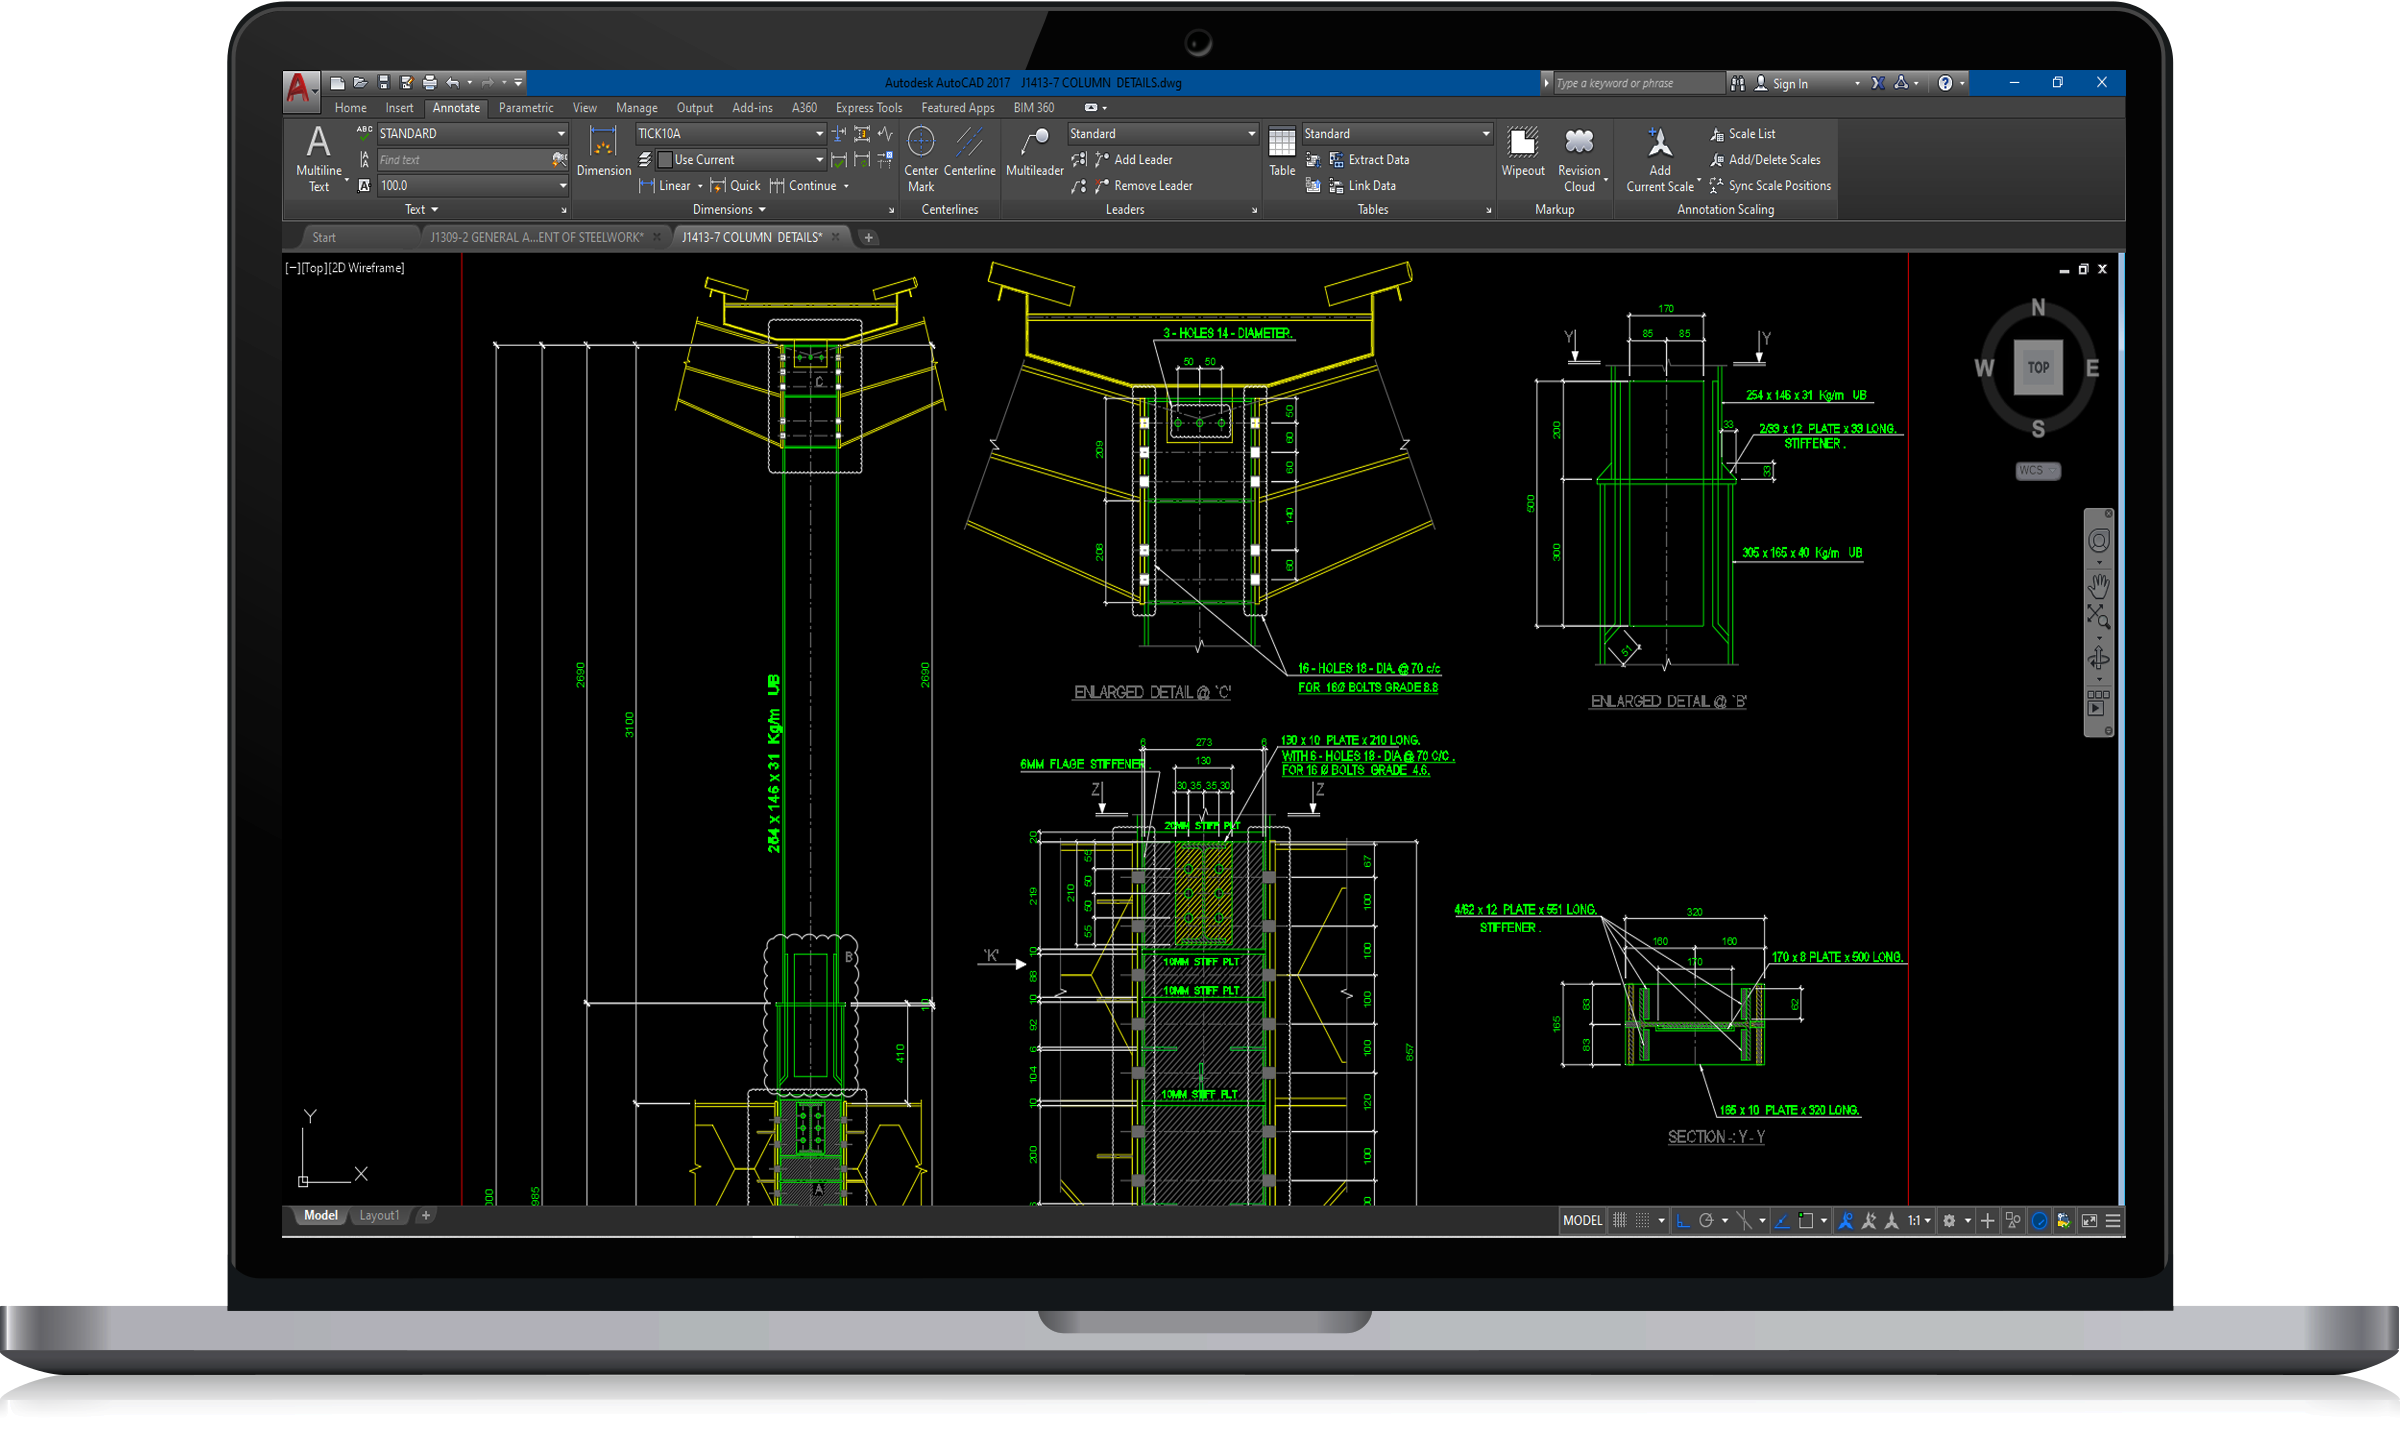Click Sign In button

click(x=1781, y=84)
